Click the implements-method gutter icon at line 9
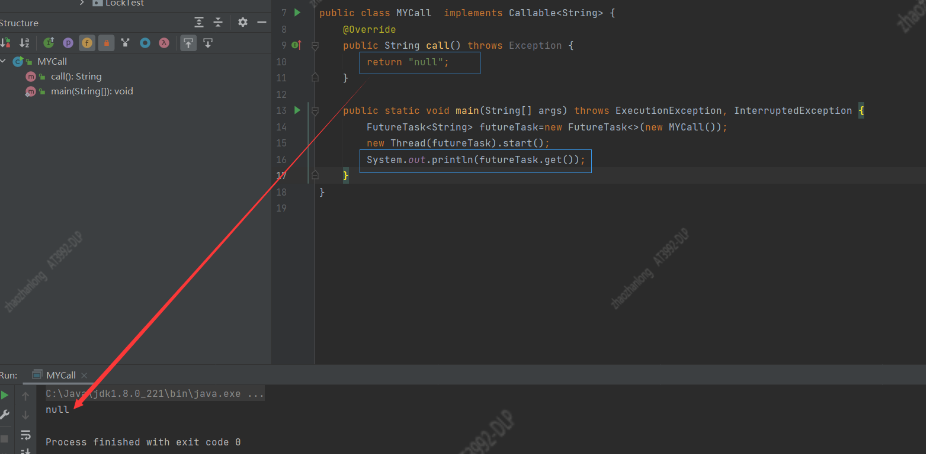Image resolution: width=926 pixels, height=454 pixels. point(296,45)
